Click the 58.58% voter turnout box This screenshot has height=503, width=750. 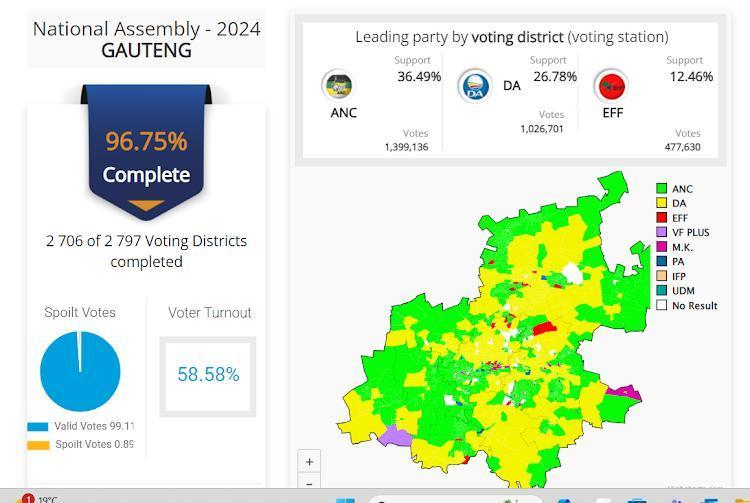pos(208,375)
